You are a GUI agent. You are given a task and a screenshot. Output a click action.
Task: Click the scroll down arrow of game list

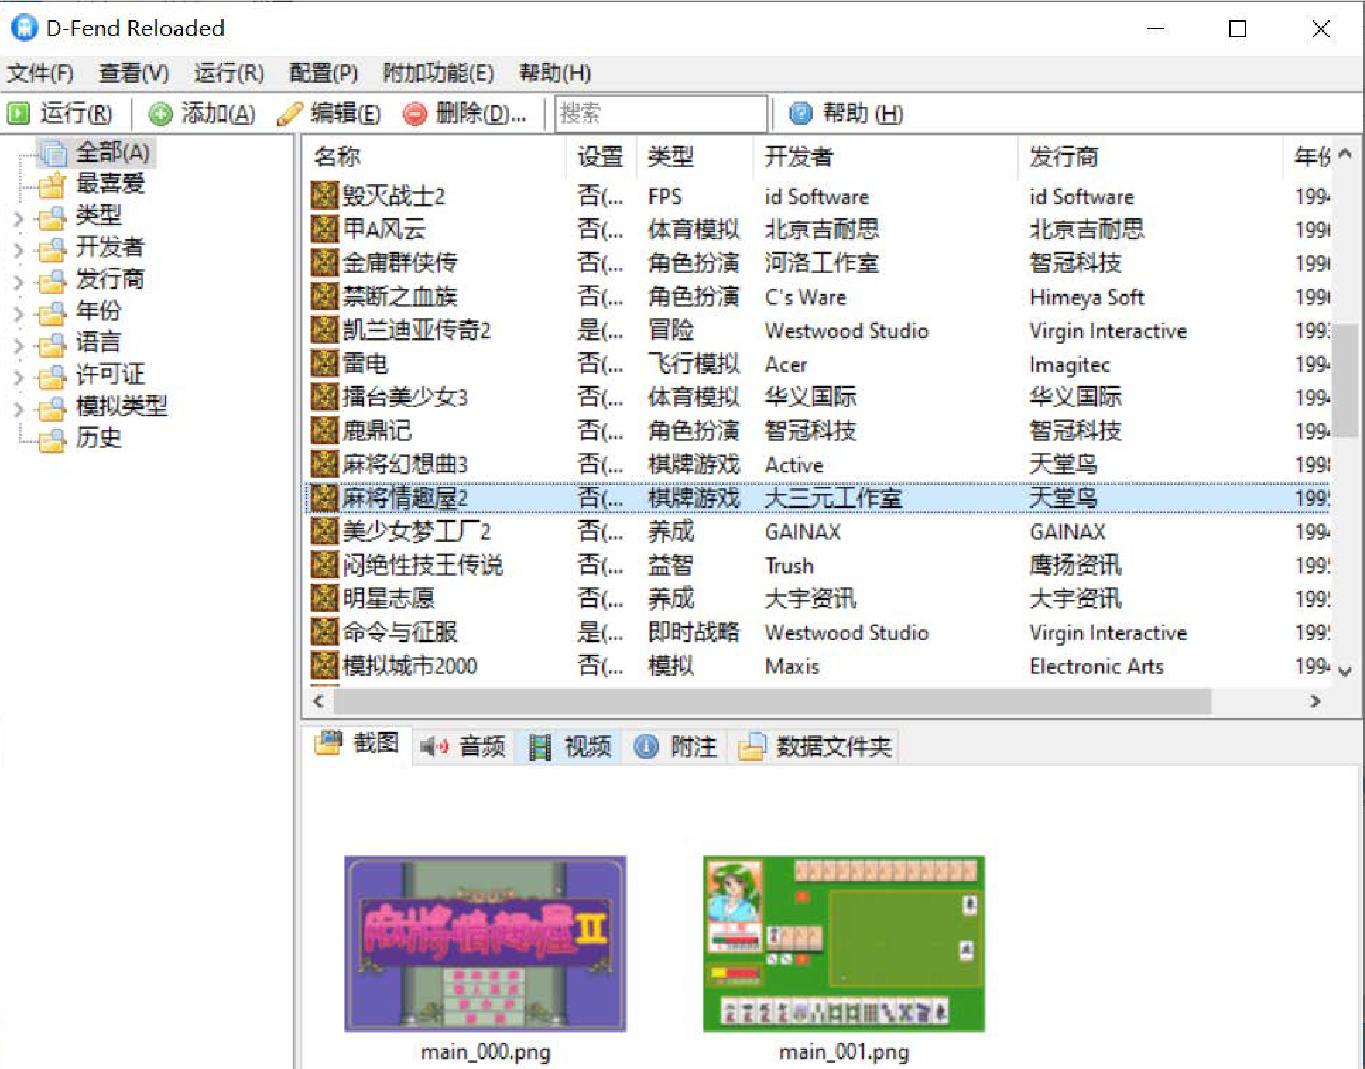pyautogui.click(x=1345, y=672)
